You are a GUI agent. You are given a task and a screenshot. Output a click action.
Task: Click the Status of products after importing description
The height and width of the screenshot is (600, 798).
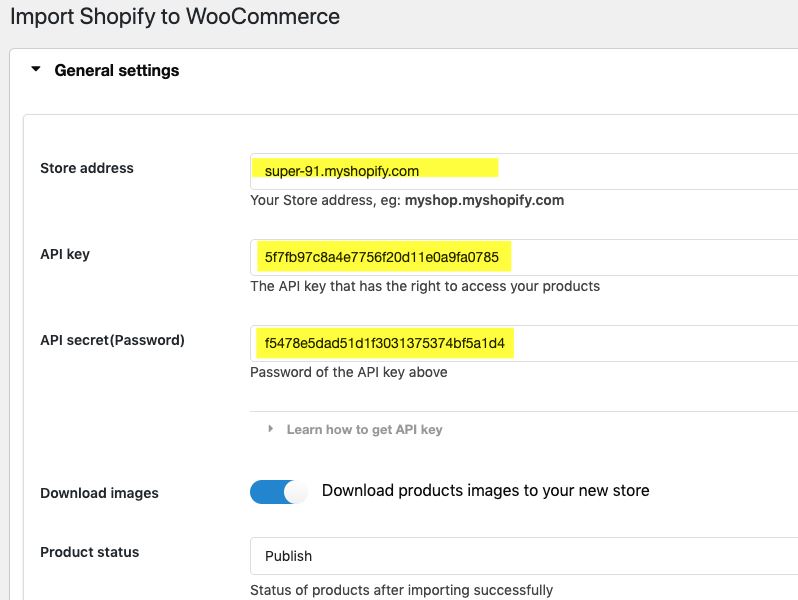pyautogui.click(x=402, y=590)
